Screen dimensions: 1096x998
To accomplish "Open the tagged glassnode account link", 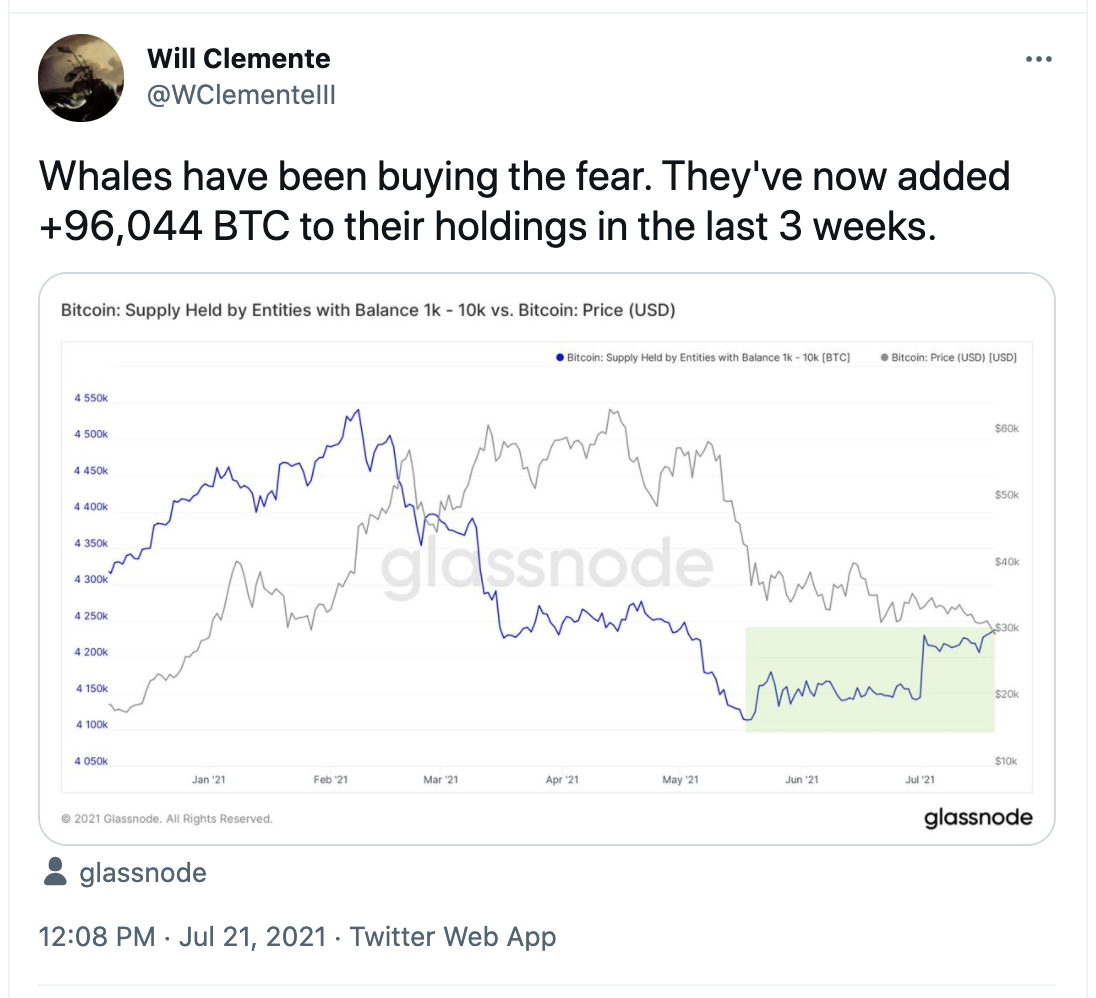I will (x=142, y=873).
